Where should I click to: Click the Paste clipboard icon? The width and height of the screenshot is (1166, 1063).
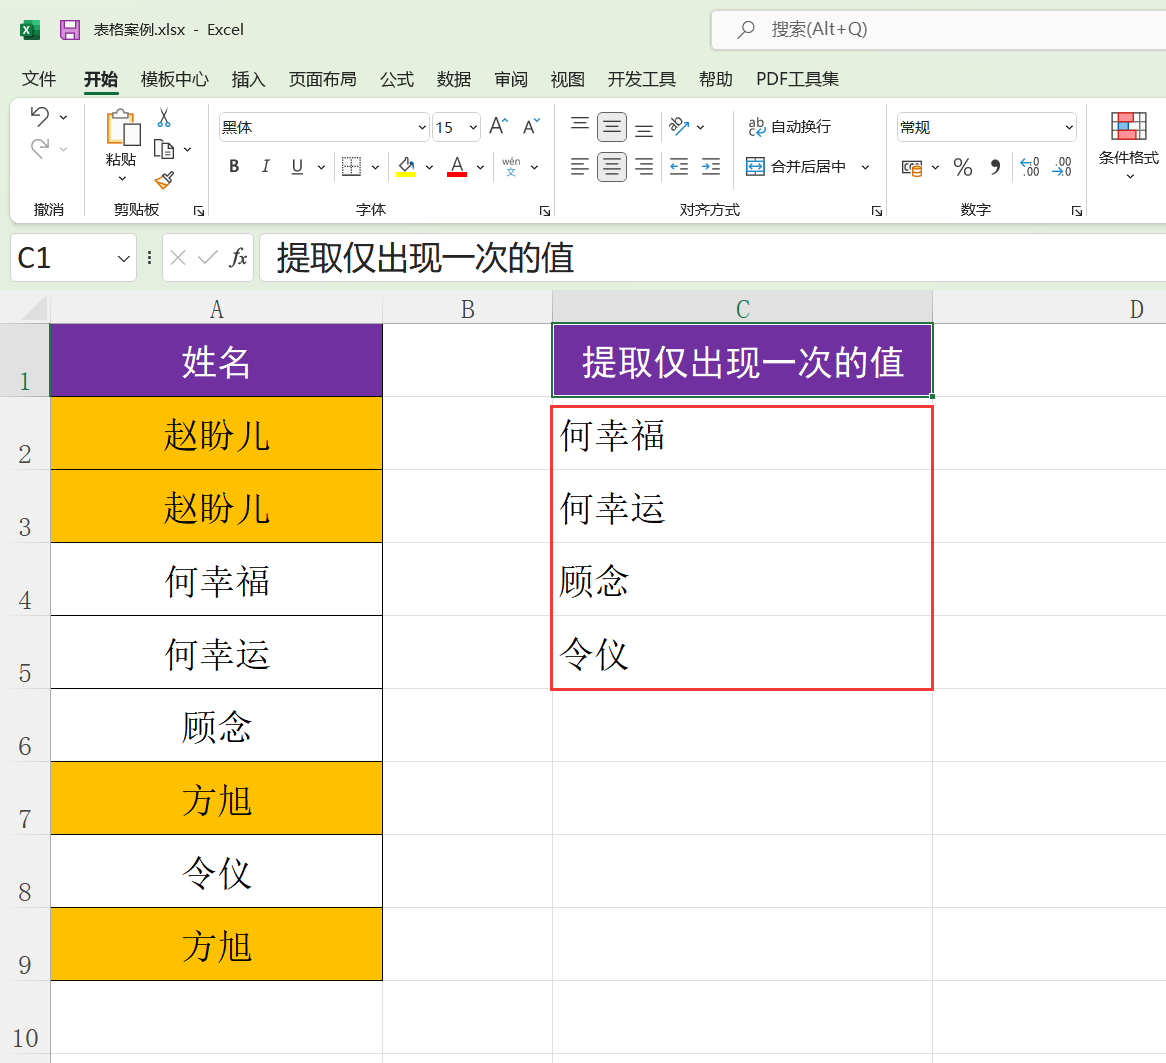point(122,127)
